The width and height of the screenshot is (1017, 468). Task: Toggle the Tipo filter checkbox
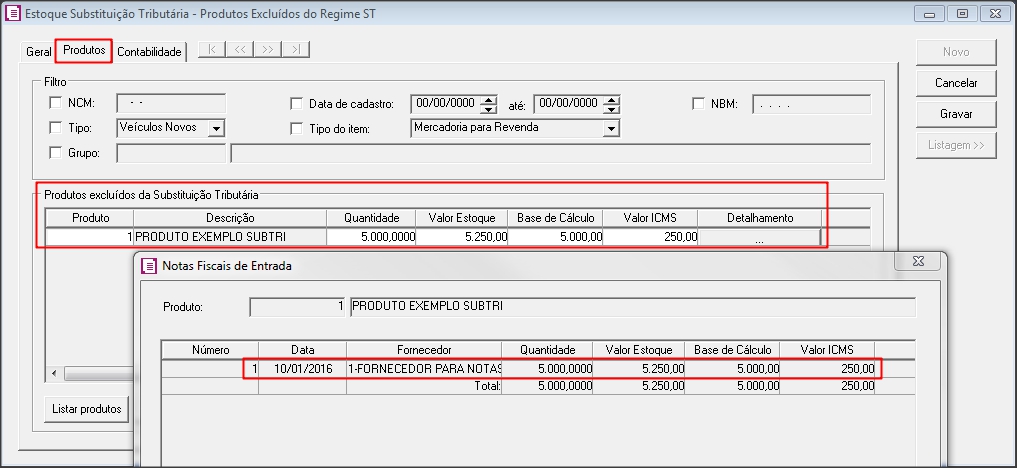[x=55, y=128]
